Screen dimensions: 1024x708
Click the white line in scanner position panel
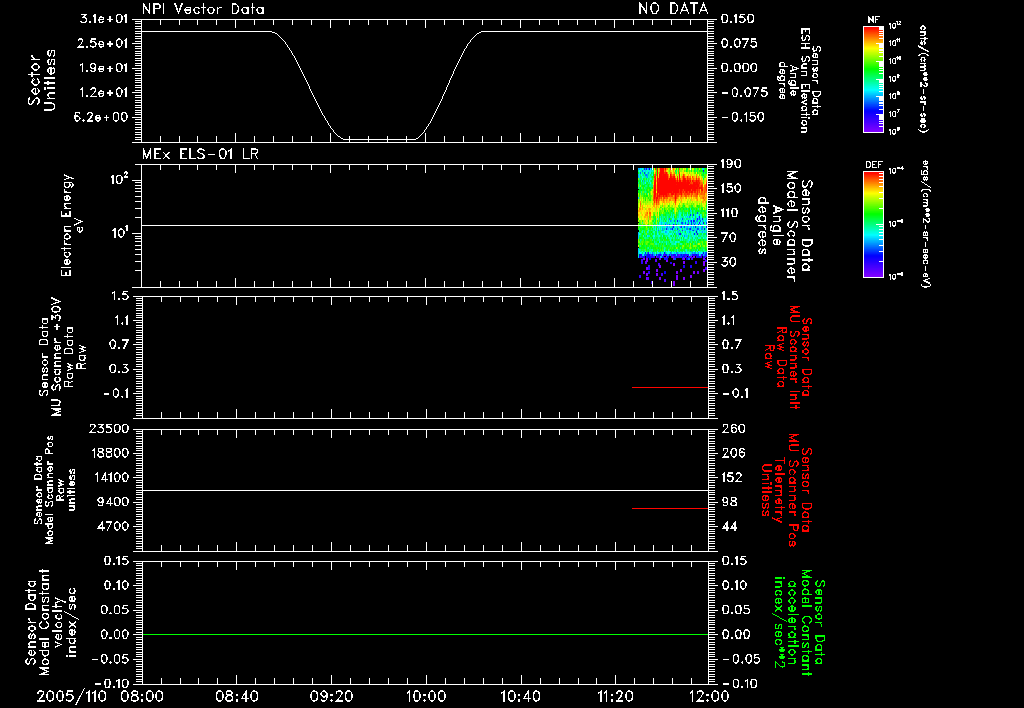[x=425, y=490]
